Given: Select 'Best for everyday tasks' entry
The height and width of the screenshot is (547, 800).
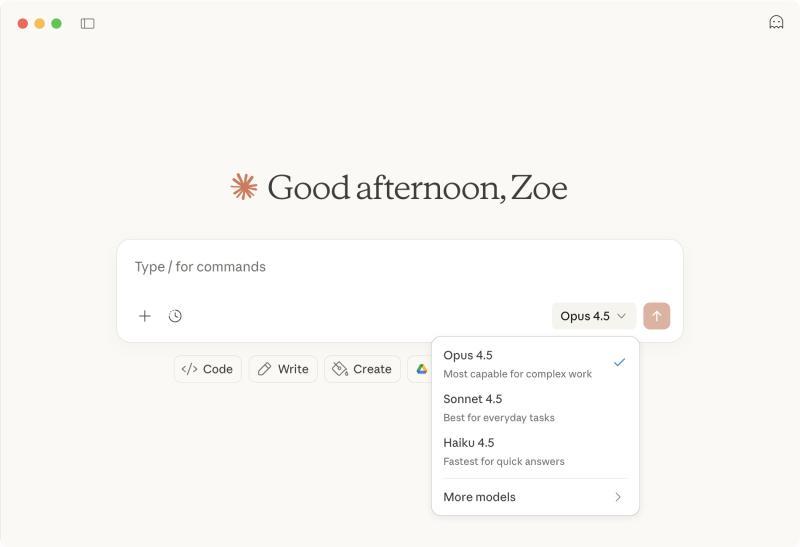Looking at the screenshot, I should (x=499, y=418).
